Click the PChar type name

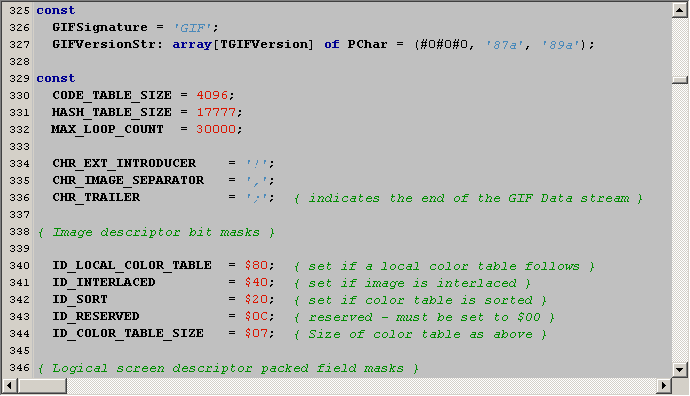coord(367,44)
